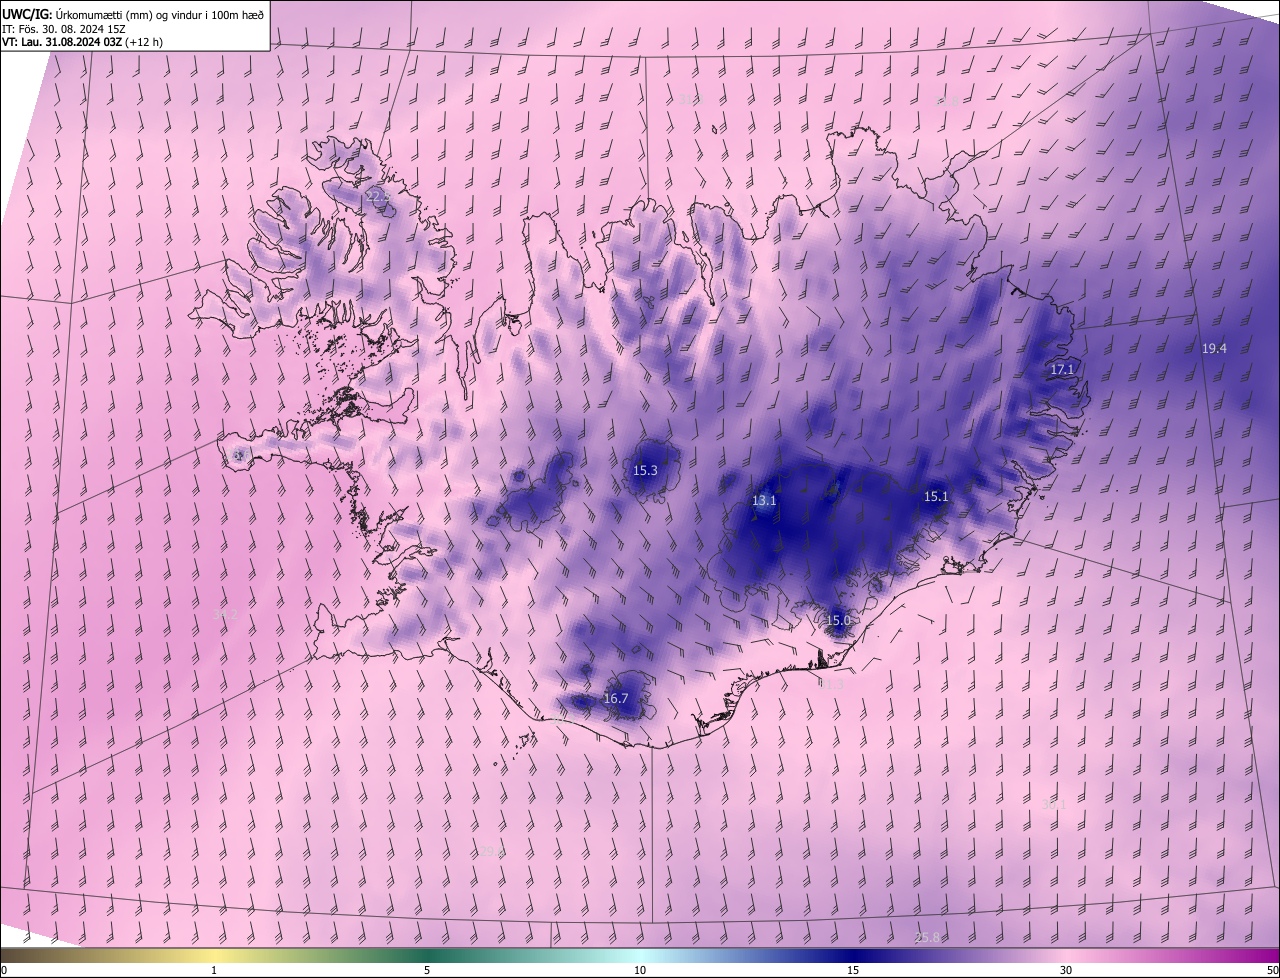Click the 17.1 value on the east coast
1280x978 pixels.
pyautogui.click(x=1062, y=369)
